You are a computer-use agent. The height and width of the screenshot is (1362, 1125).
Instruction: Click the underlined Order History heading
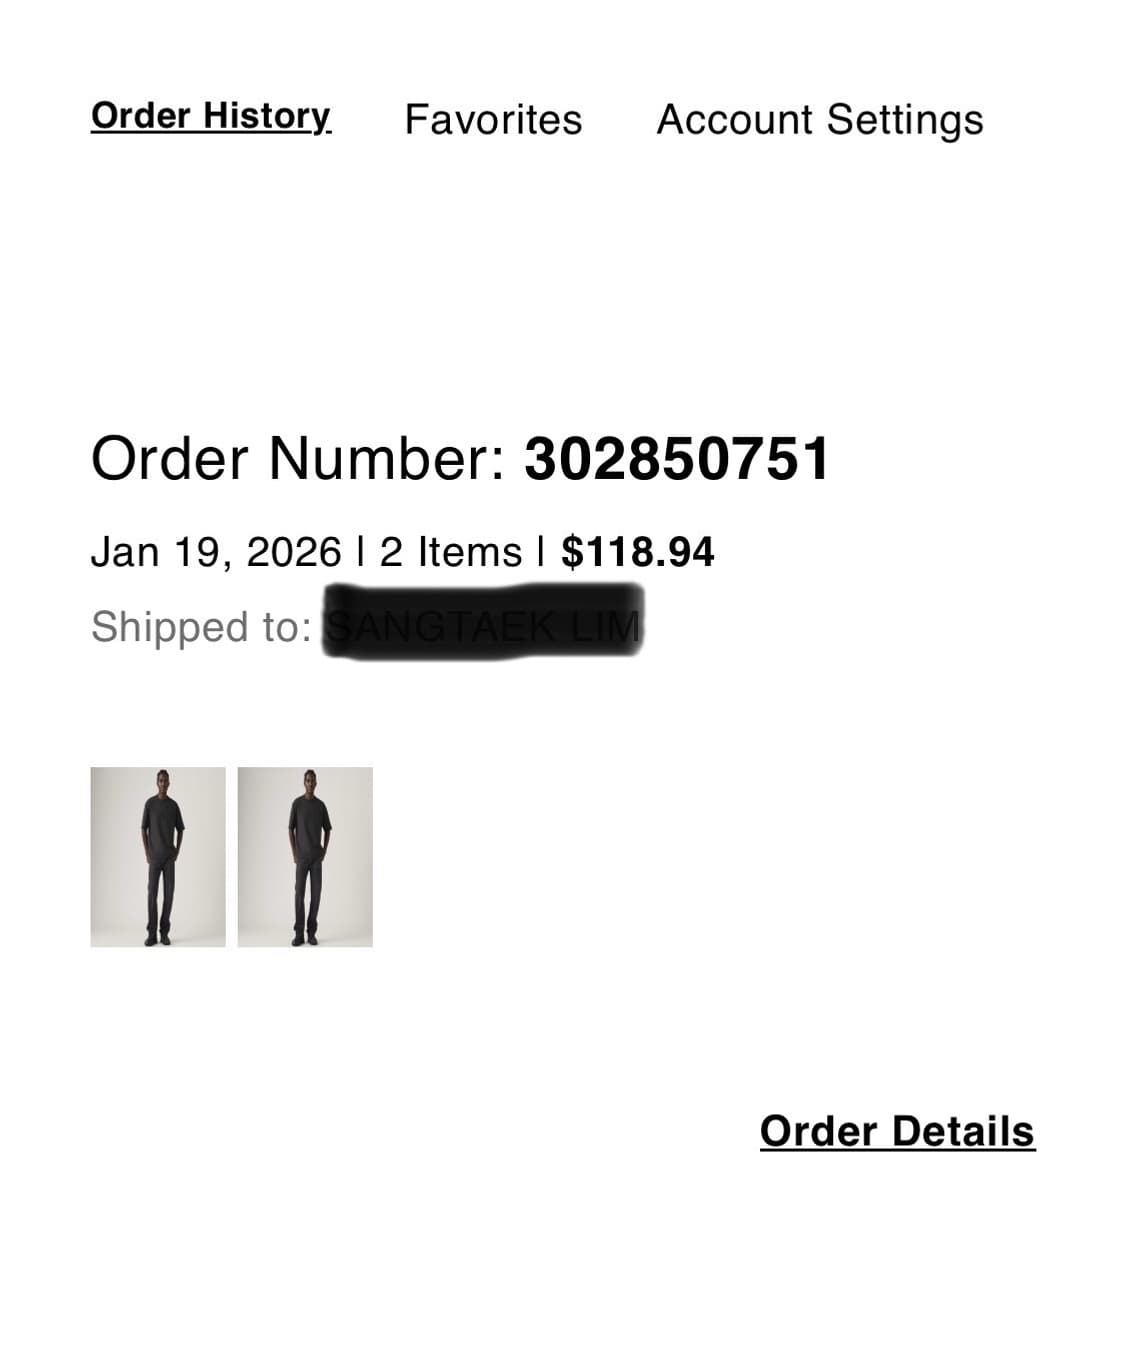[211, 117]
